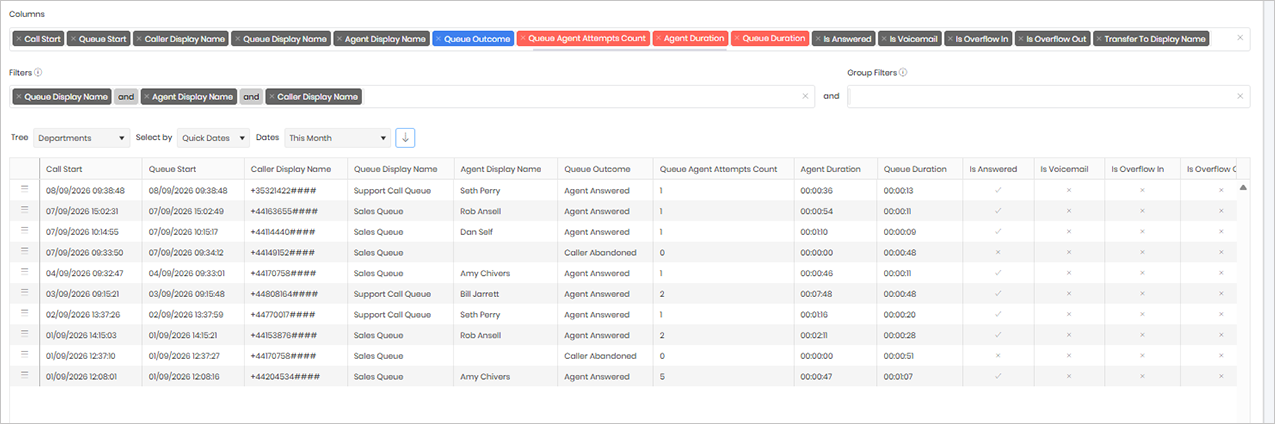Open row menu for 01/09/2026 12:08:01 call
This screenshot has width=1275, height=424.
tap(24, 377)
